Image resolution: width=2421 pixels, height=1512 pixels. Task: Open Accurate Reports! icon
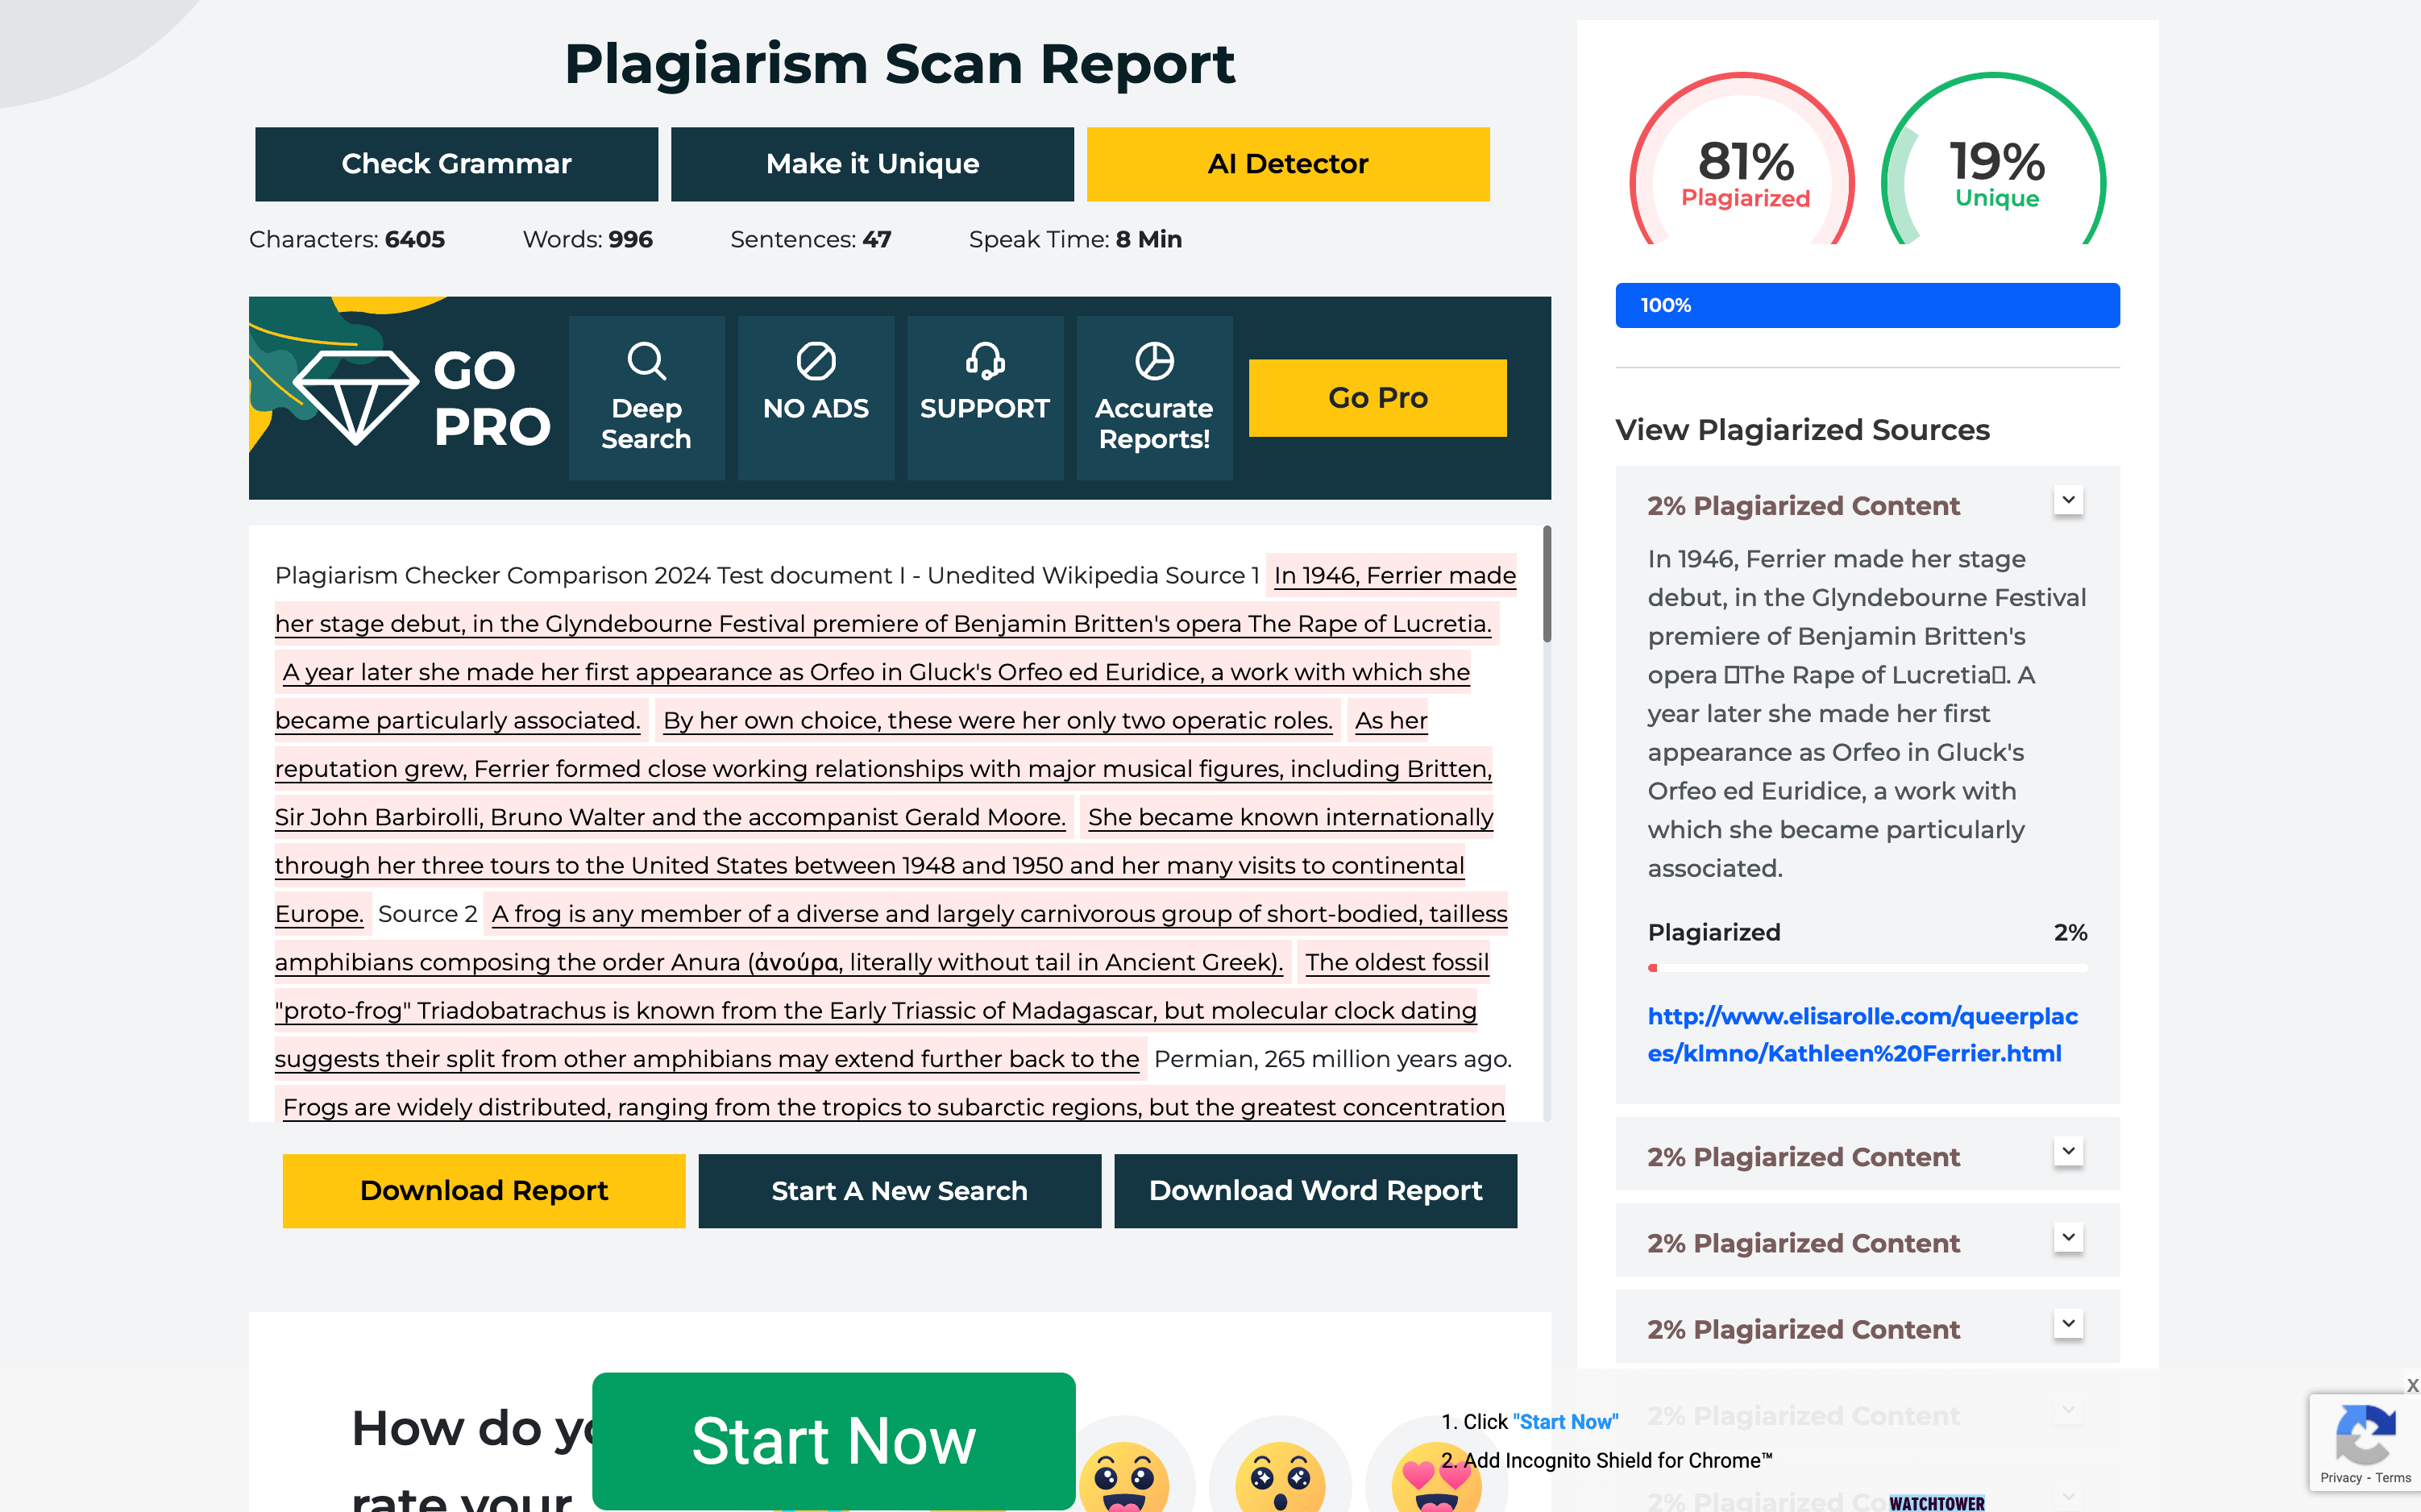pos(1153,362)
